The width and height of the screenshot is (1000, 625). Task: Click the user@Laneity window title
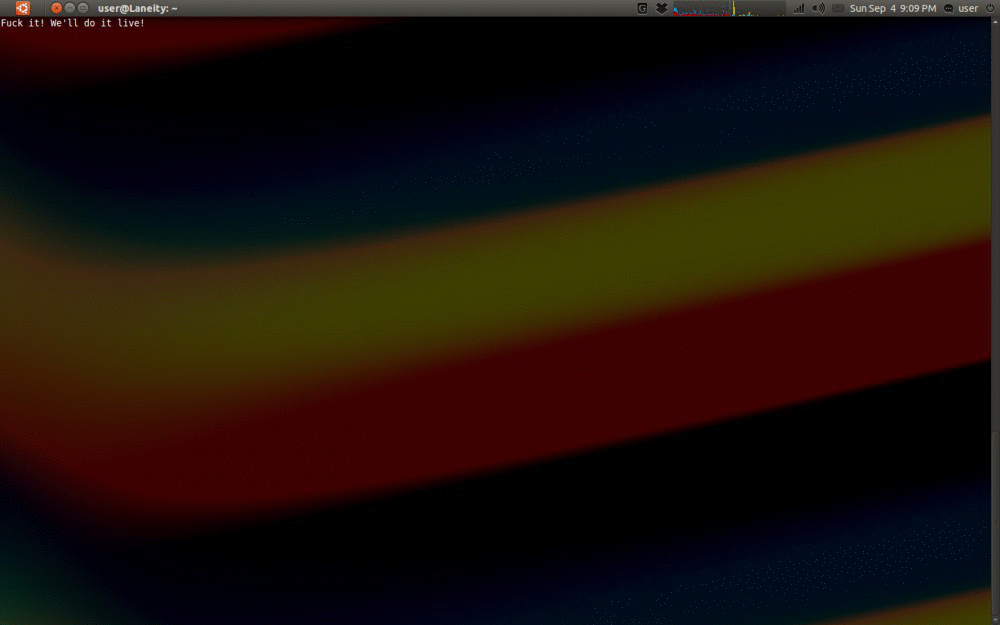[x=138, y=8]
